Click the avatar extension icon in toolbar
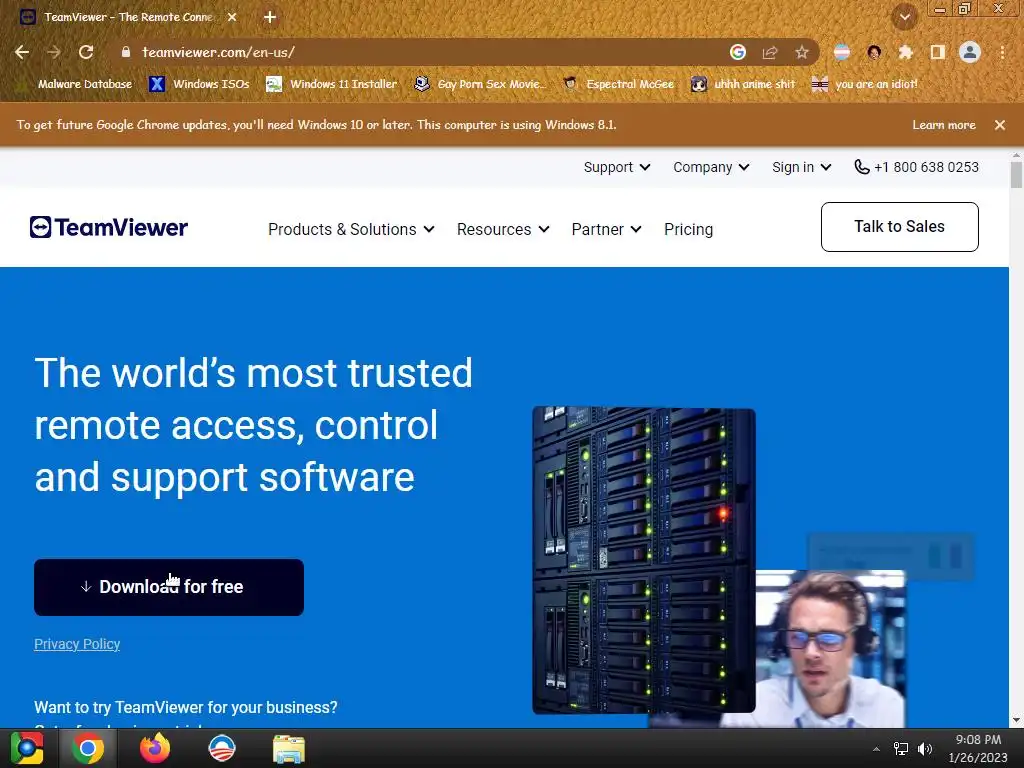1024x768 pixels. pyautogui.click(x=874, y=52)
